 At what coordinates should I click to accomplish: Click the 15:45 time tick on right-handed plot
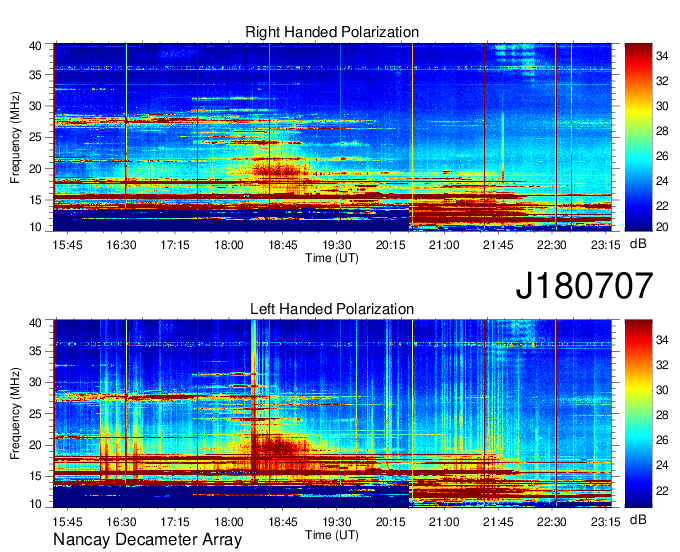point(67,245)
